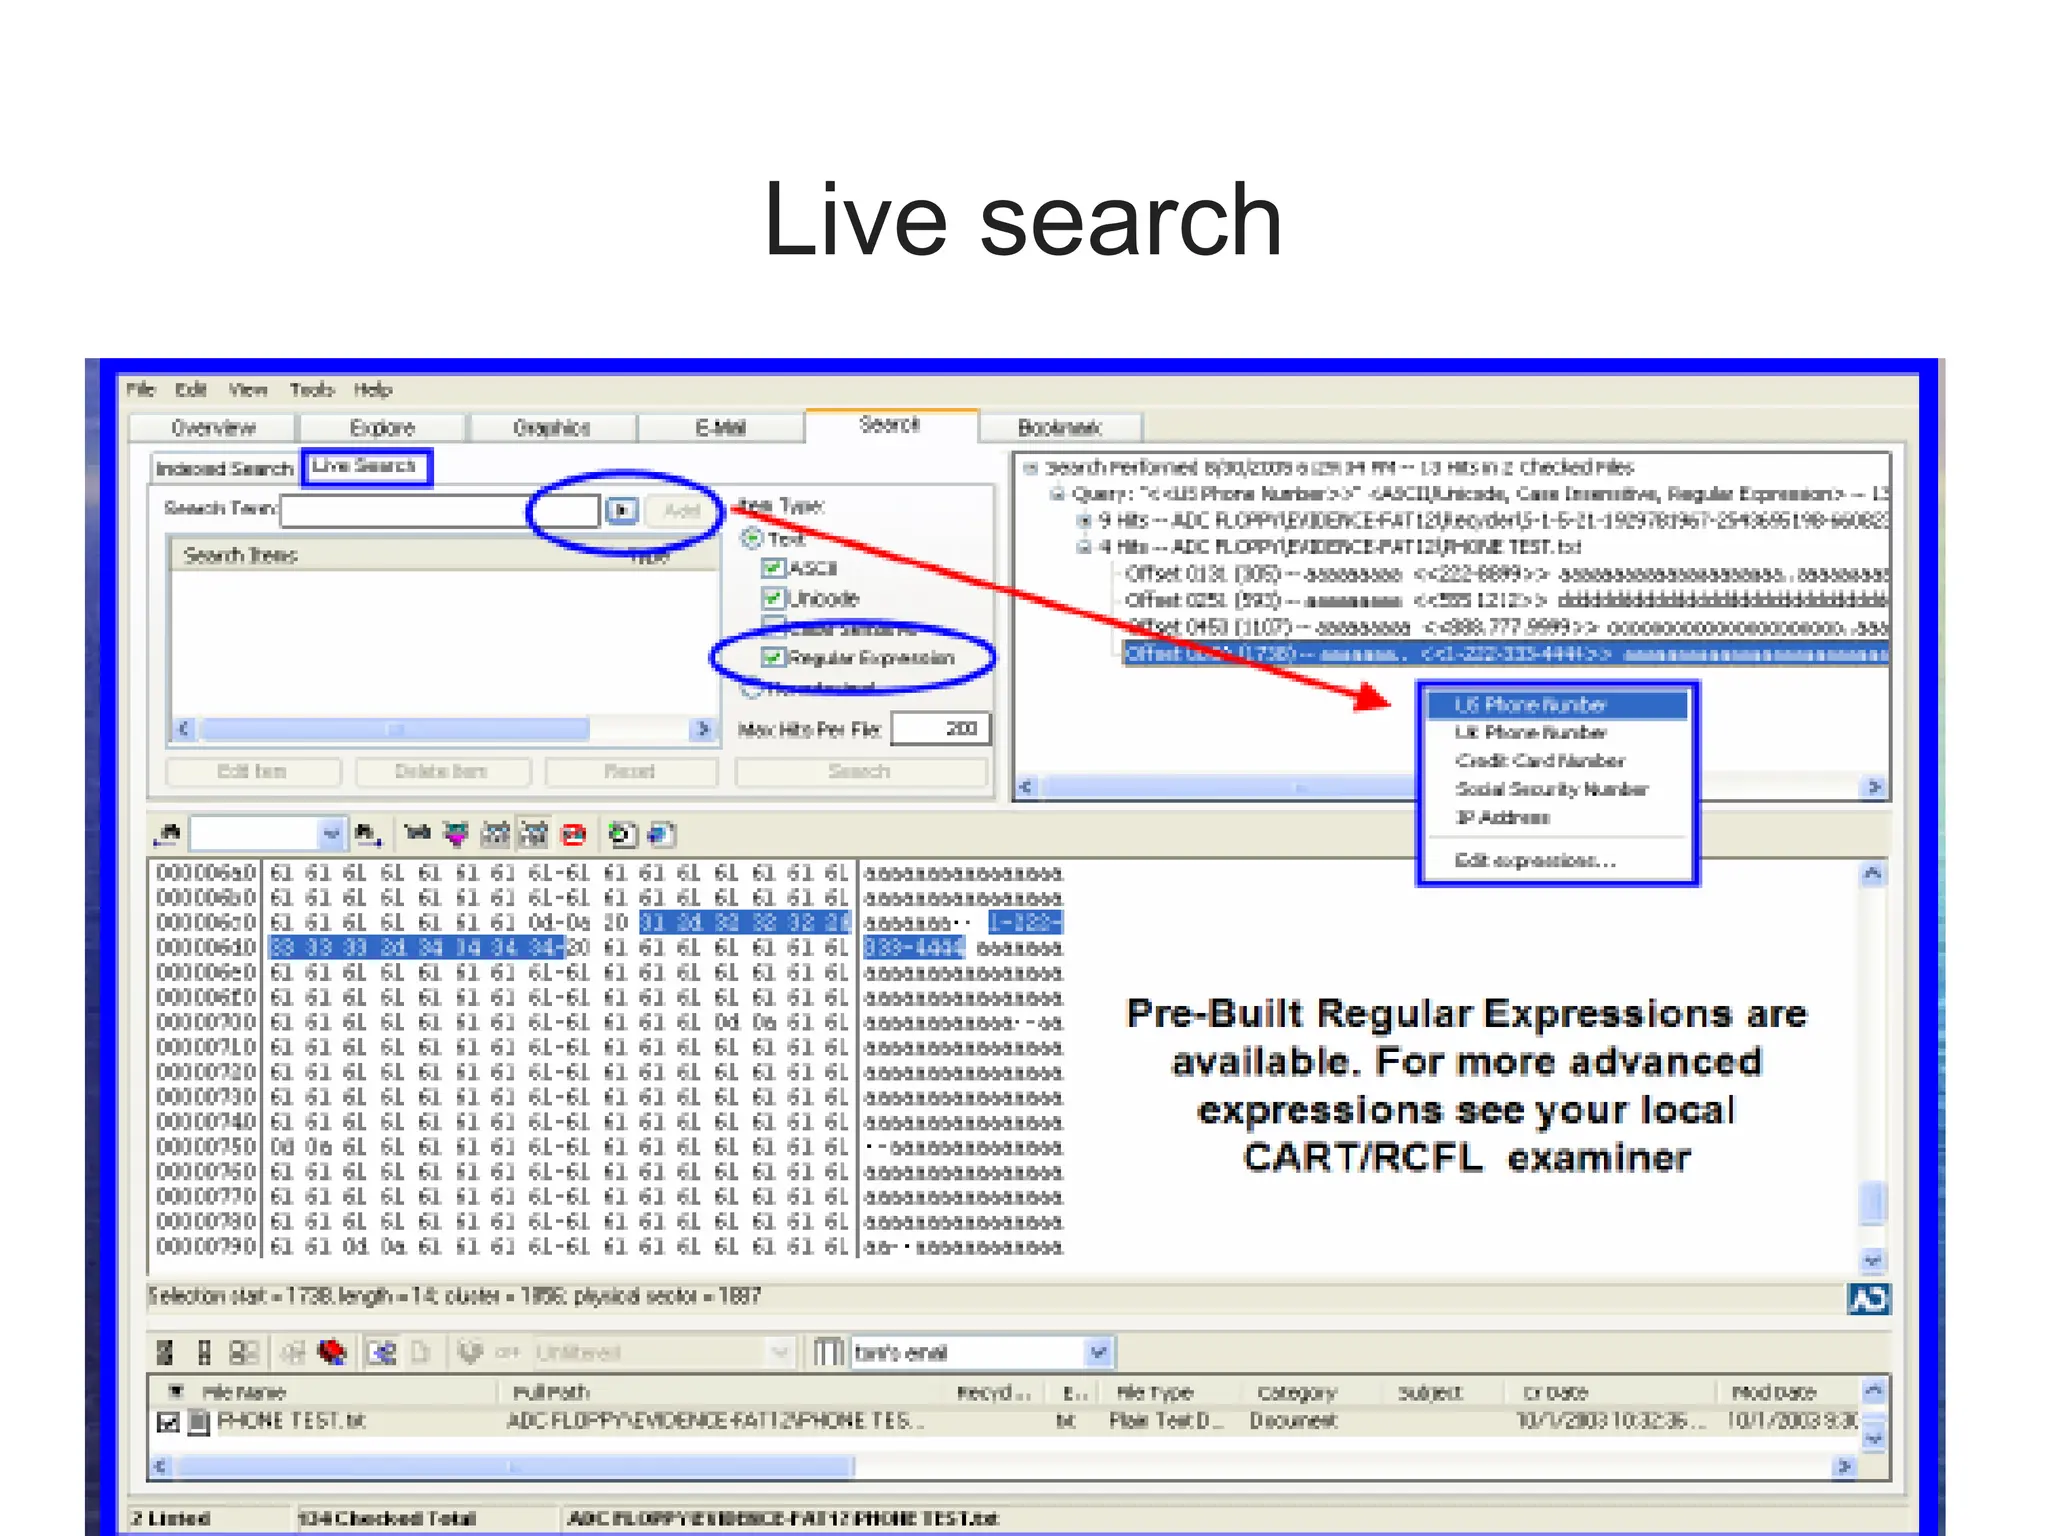Viewport: 2048px width, 1536px height.
Task: Click the green-arrow viewer icon after the toolbar separator
Action: (x=623, y=833)
